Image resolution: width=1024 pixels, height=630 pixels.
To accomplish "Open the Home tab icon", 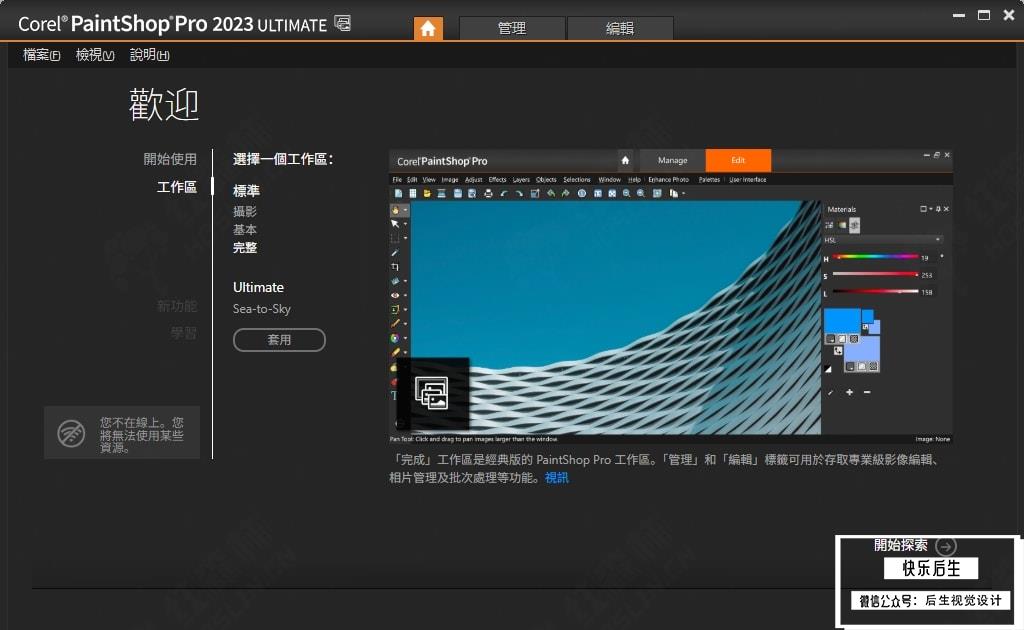I will (x=428, y=28).
